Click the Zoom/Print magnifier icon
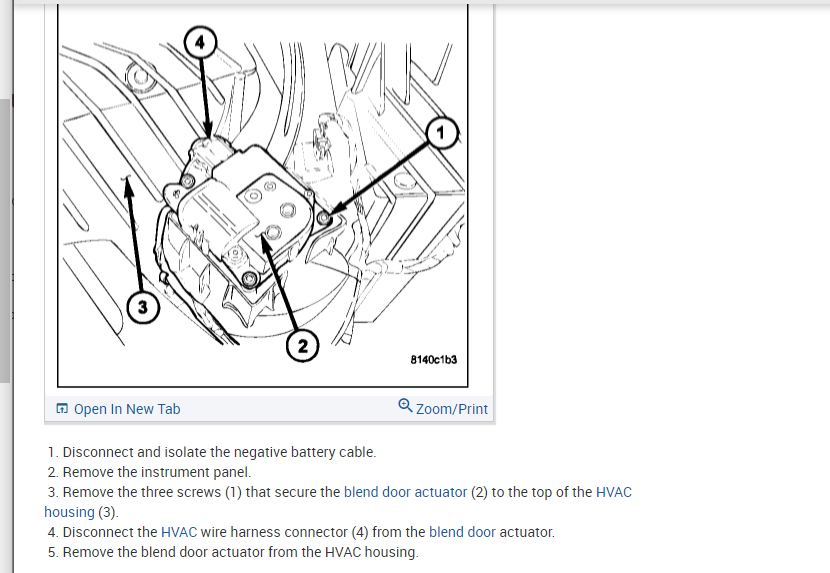830x573 pixels. [405, 405]
